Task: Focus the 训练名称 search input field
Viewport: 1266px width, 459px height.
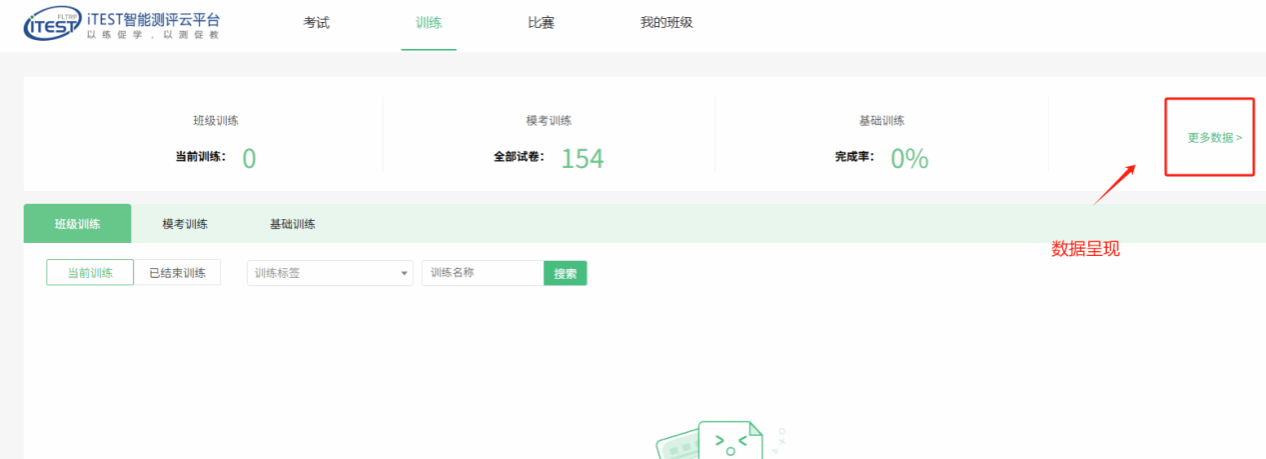Action: coord(482,273)
